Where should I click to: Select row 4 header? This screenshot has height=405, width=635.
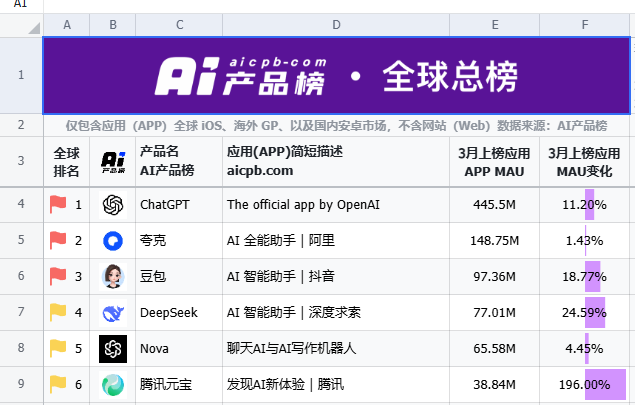pos(21,204)
